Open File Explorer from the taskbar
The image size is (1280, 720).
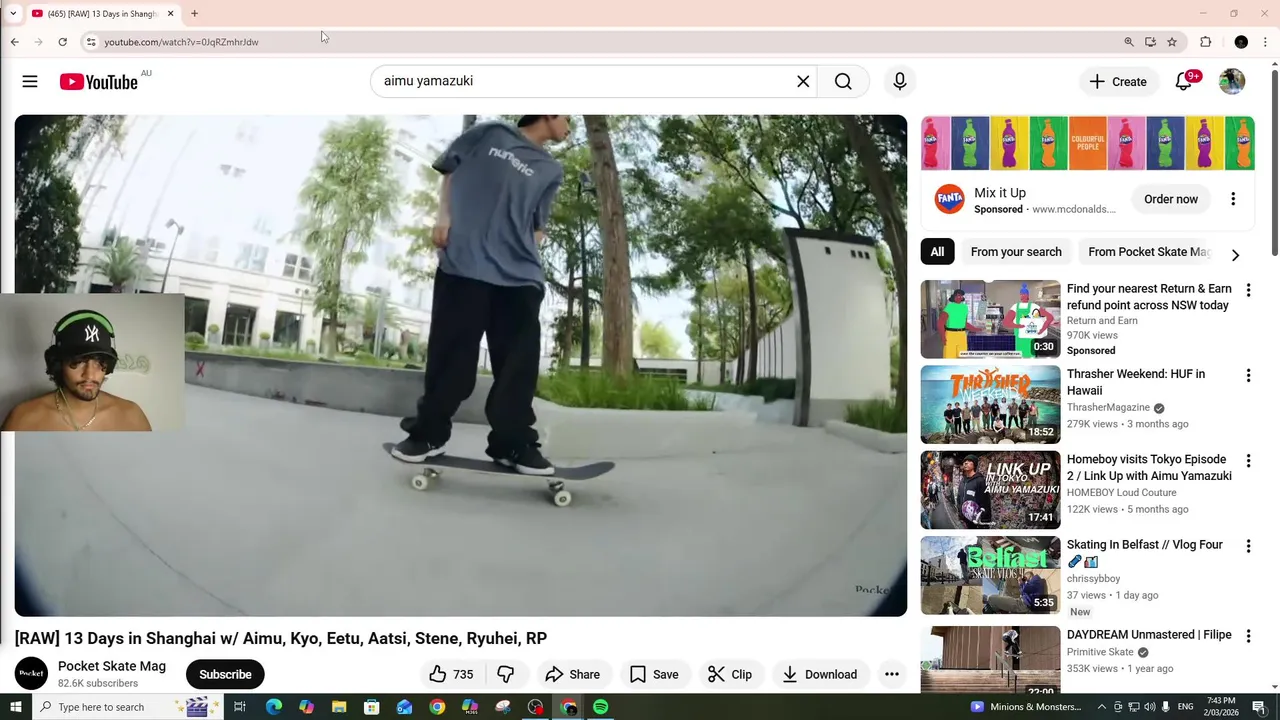click(x=339, y=707)
